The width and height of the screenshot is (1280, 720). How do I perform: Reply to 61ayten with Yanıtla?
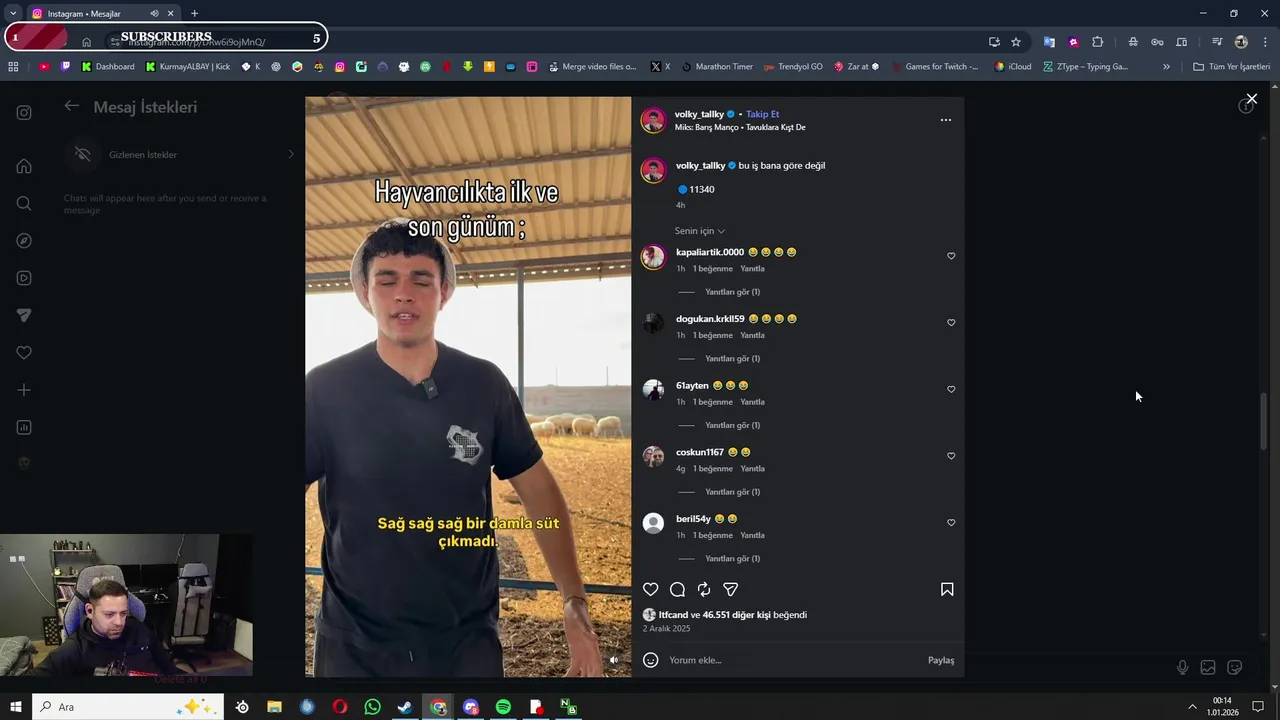click(x=752, y=402)
